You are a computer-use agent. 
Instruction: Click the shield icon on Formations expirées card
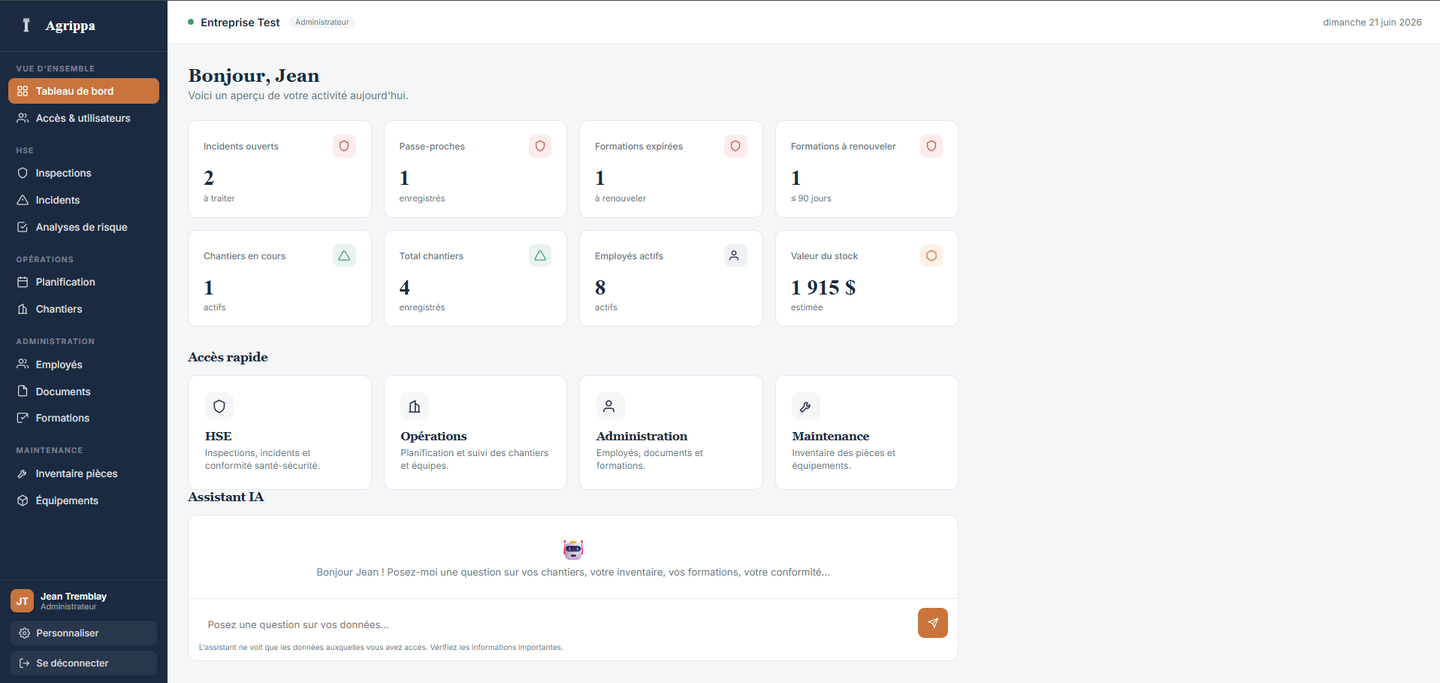pos(736,146)
